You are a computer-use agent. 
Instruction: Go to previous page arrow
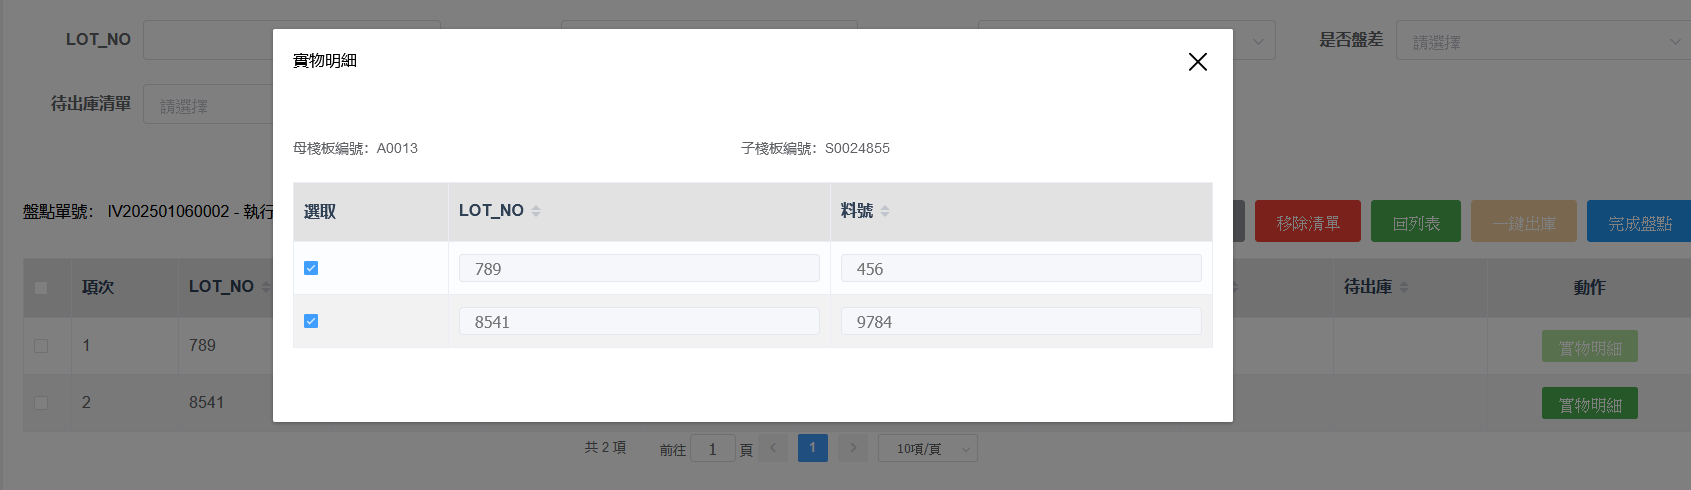pos(773,448)
